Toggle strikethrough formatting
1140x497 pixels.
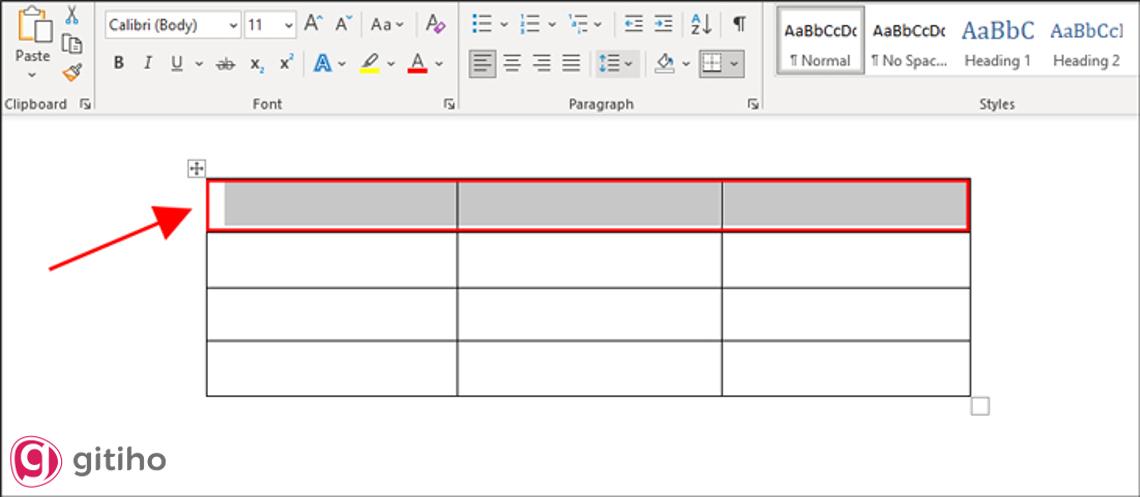coord(225,64)
